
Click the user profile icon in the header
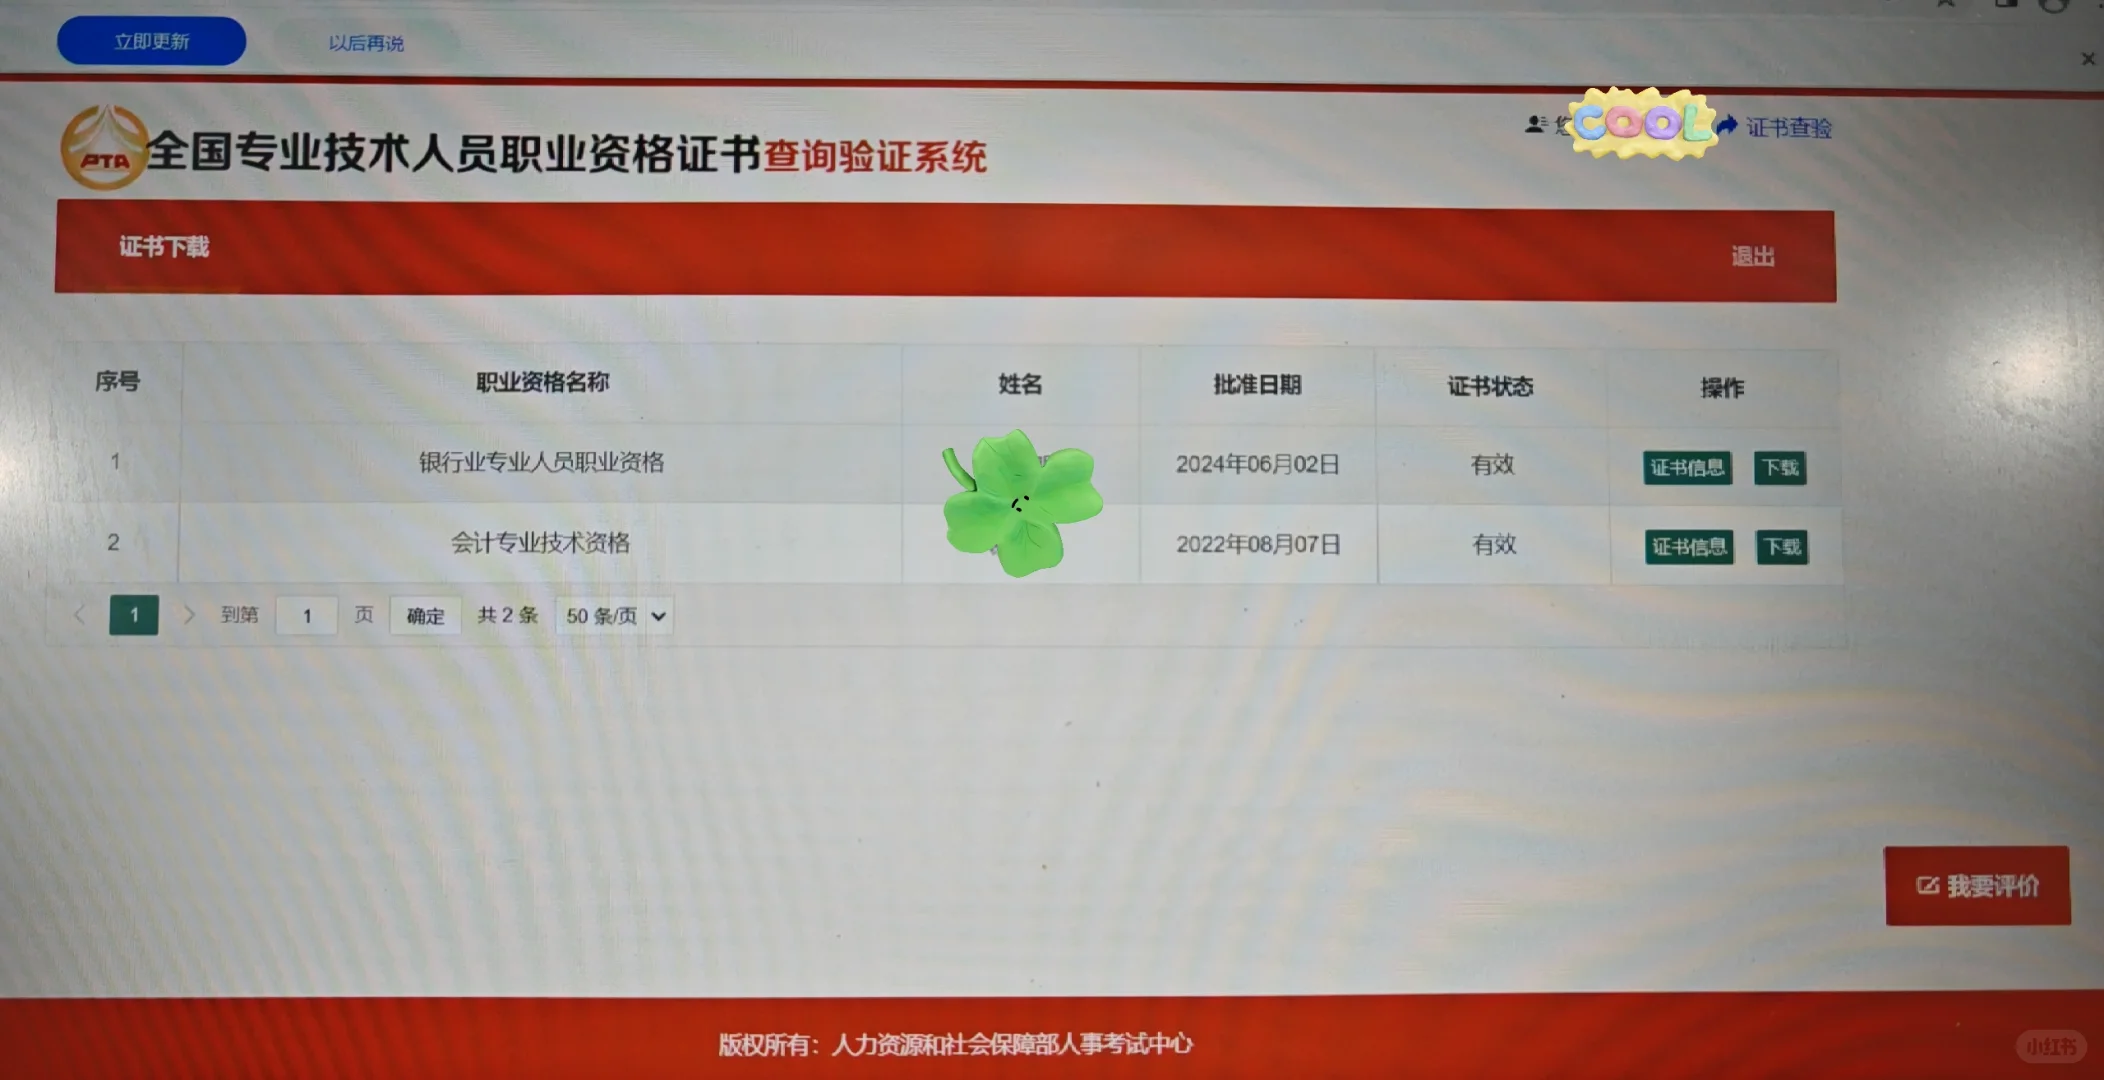pyautogui.click(x=1533, y=123)
